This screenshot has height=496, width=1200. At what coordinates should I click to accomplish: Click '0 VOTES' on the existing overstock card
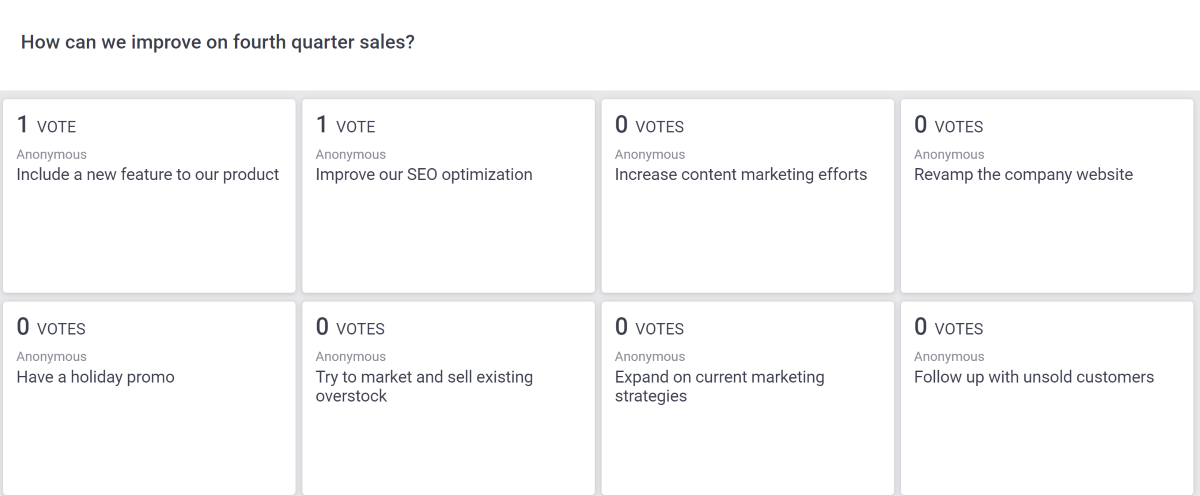coord(350,328)
